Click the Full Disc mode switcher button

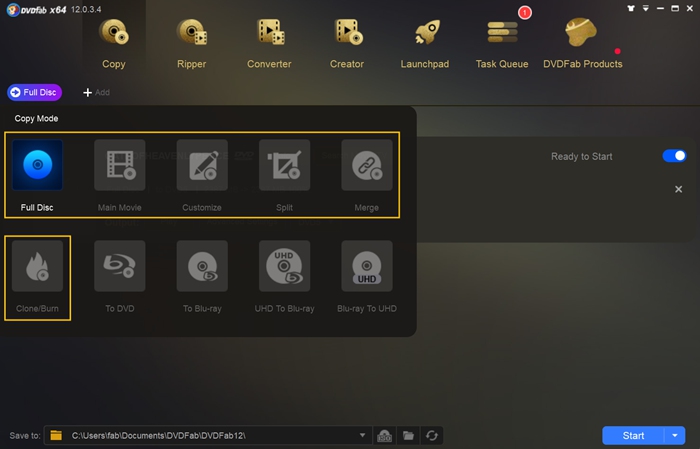coord(34,92)
